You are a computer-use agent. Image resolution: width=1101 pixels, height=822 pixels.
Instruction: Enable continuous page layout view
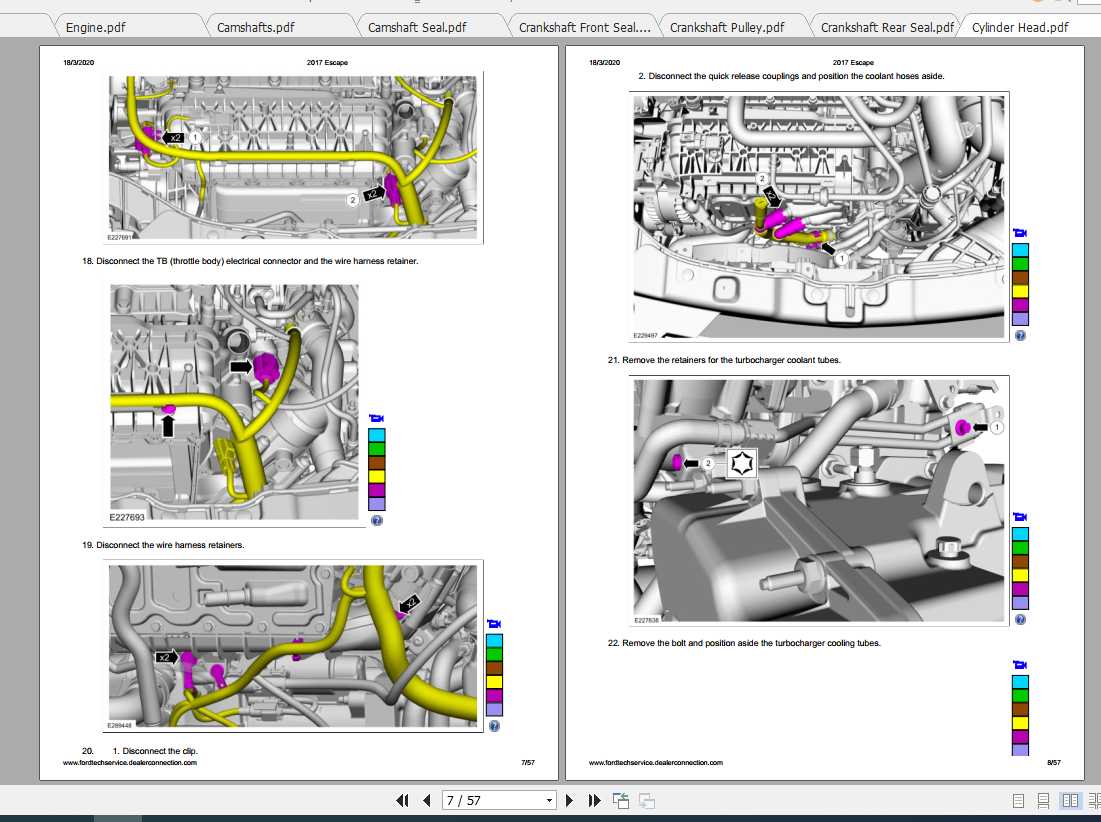point(1043,800)
